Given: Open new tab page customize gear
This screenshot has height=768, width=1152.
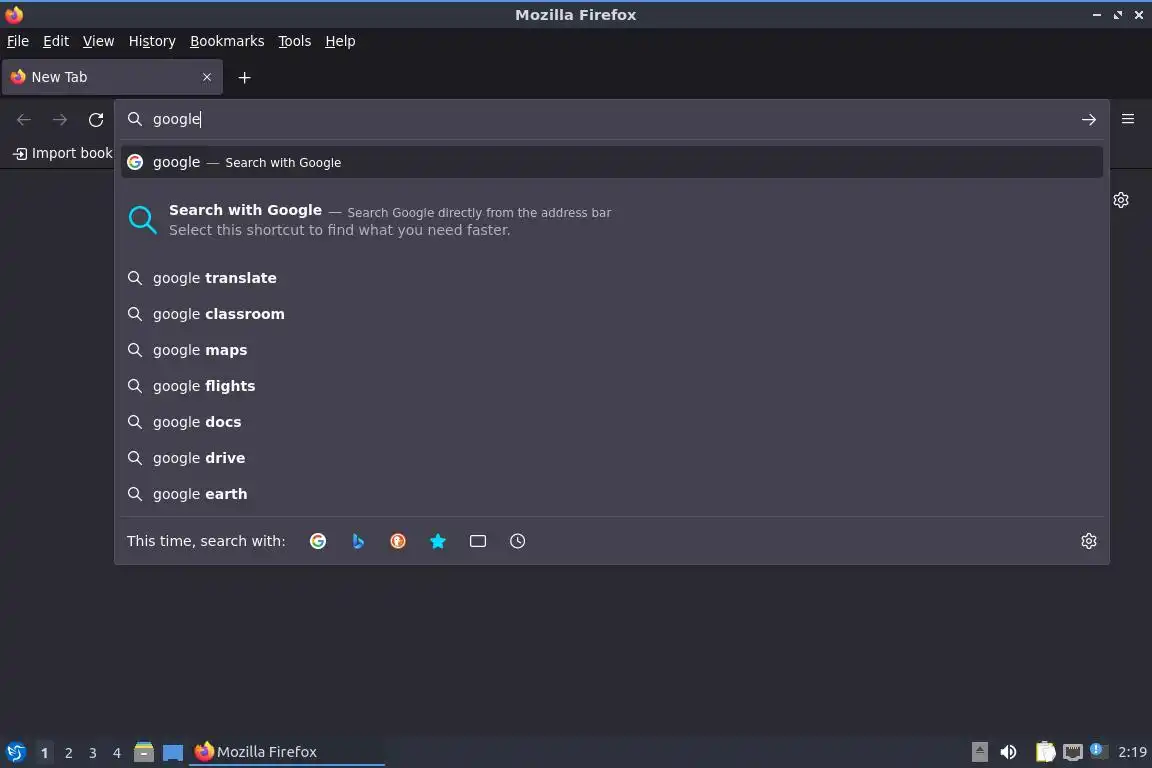Looking at the screenshot, I should [1120, 200].
